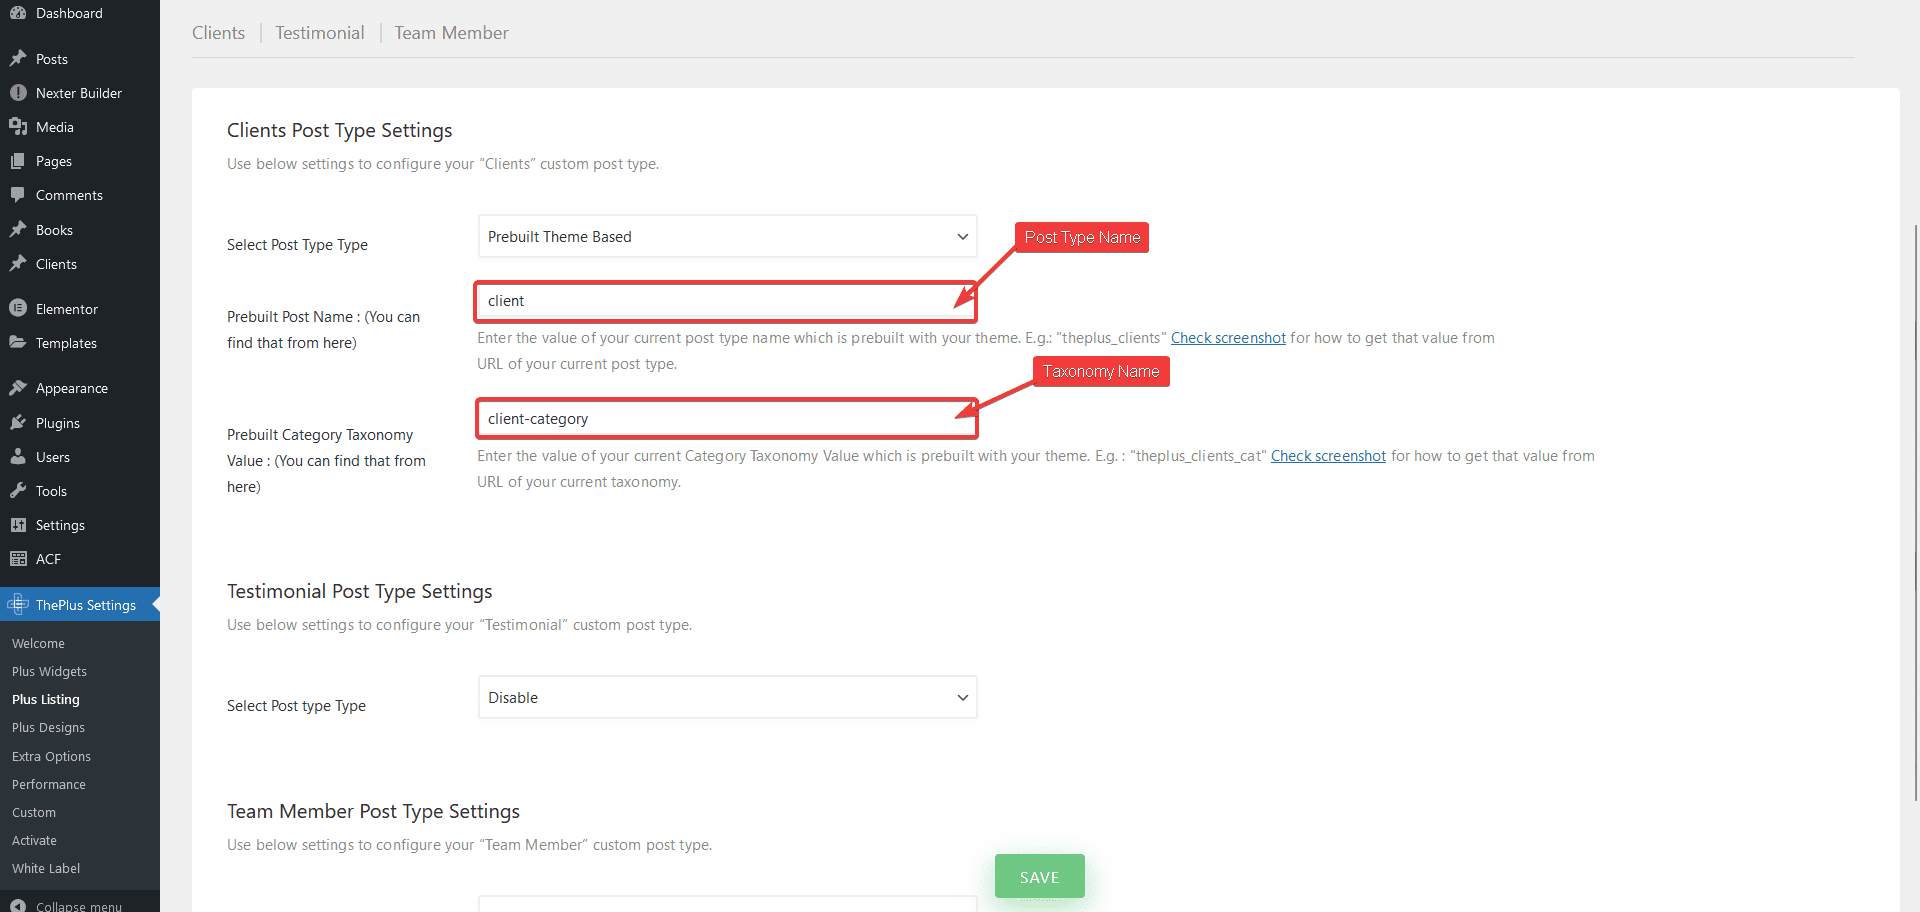Switch to the Testimonial tab
1920x912 pixels.
click(320, 33)
